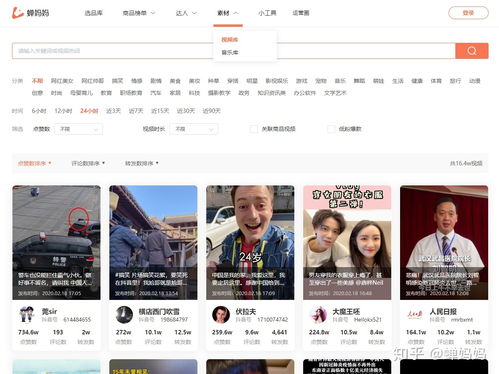The width and height of the screenshot is (499, 374).
Task: Filter by the 文学艺术 category
Action: click(335, 93)
